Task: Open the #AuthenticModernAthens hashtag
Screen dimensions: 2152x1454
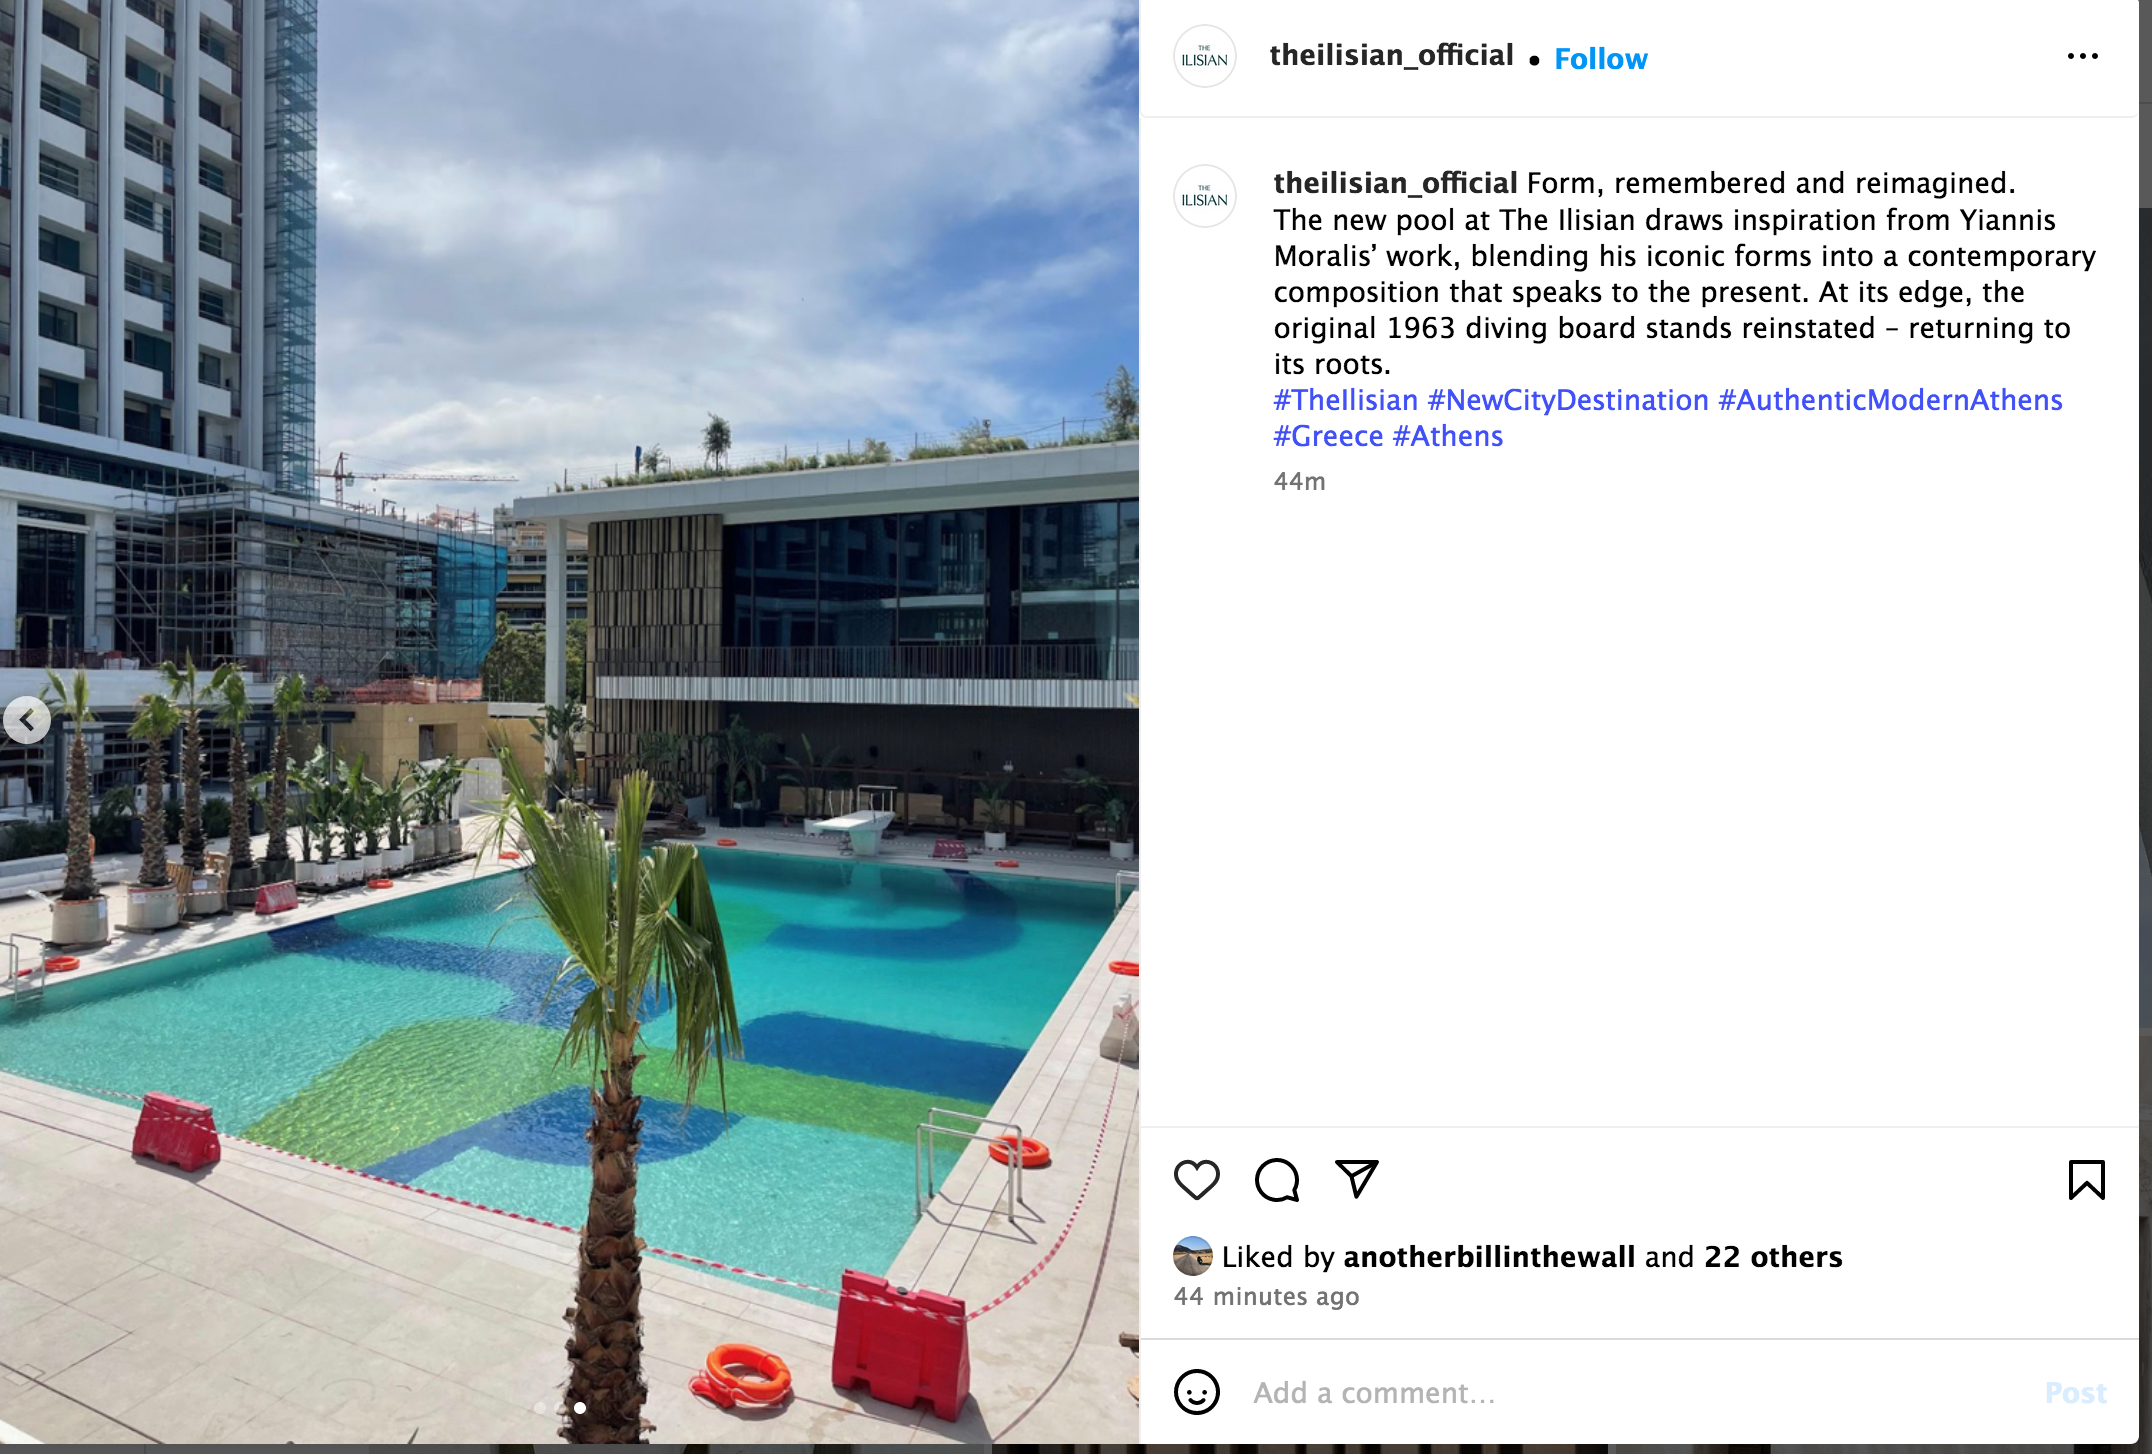Action: tap(1890, 400)
